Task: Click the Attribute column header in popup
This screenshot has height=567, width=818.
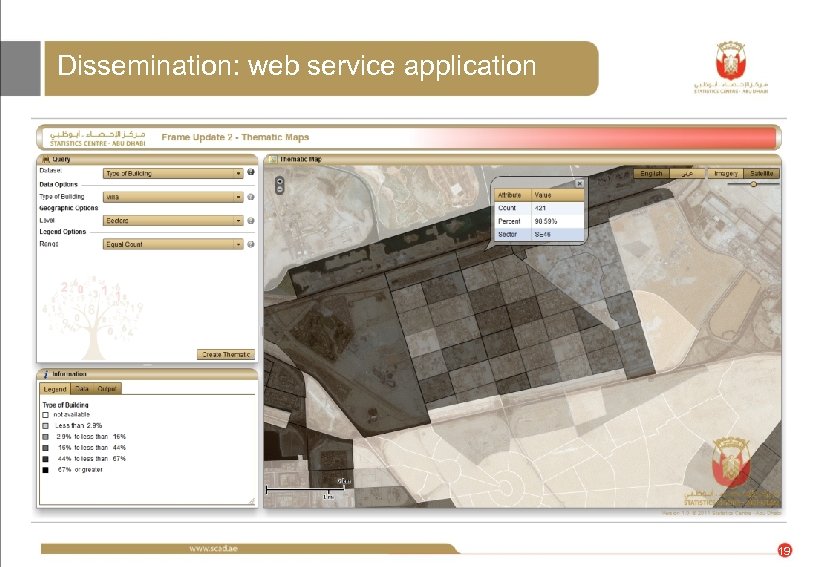Action: 513,195
